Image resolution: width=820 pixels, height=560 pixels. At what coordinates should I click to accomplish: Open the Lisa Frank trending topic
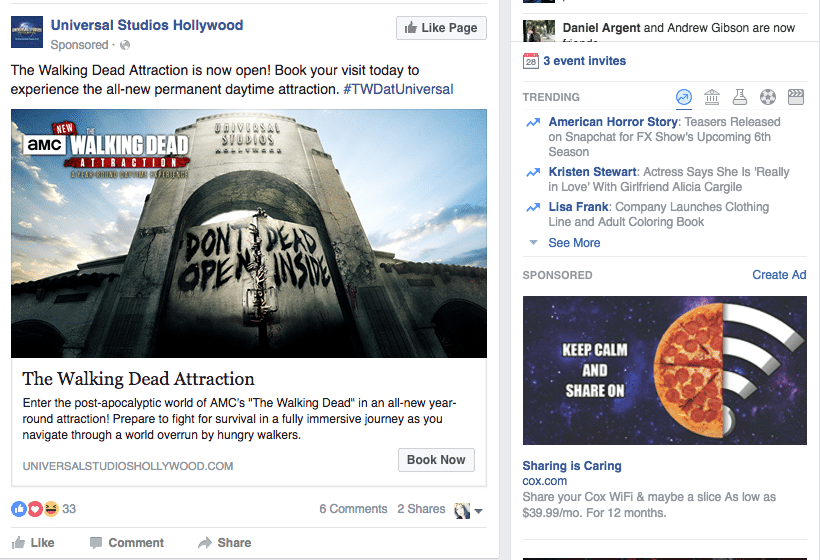[x=578, y=207]
